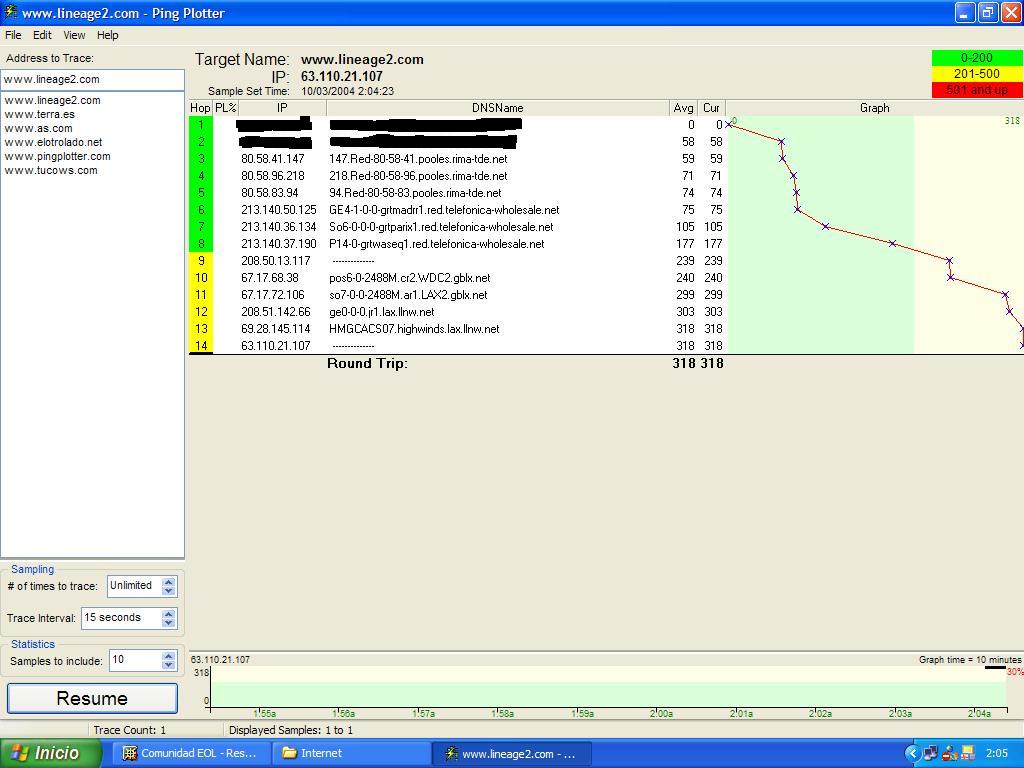1024x768 pixels.
Task: Click the timeline graph at 2:00a
Action: pyautogui.click(x=661, y=713)
